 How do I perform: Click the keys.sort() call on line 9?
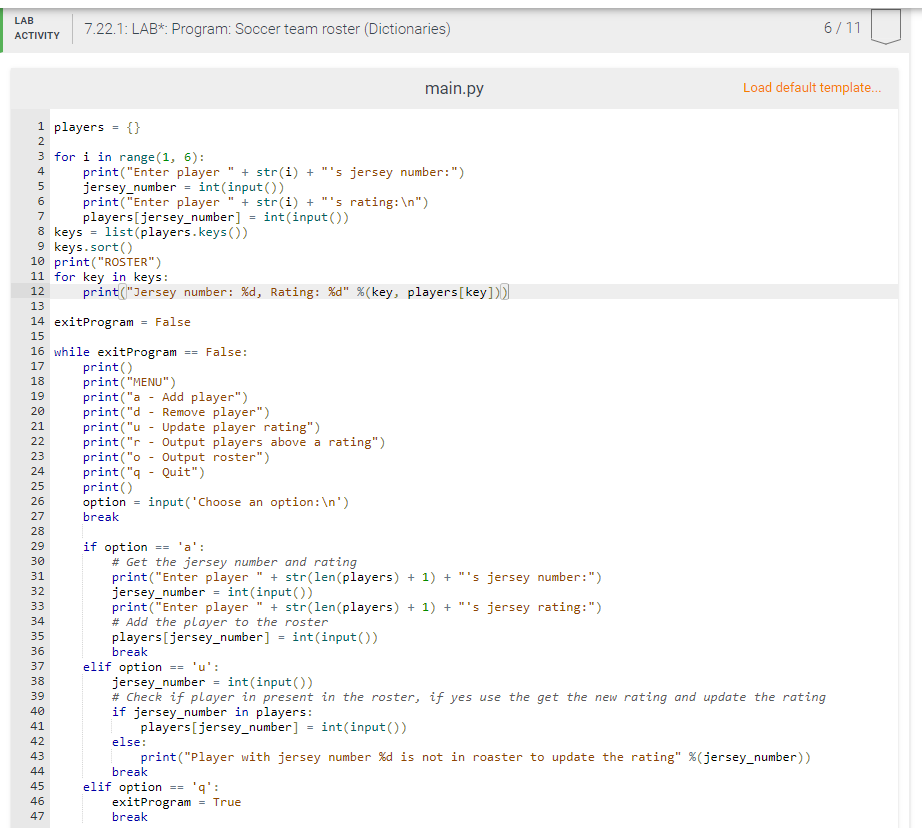coord(104,246)
